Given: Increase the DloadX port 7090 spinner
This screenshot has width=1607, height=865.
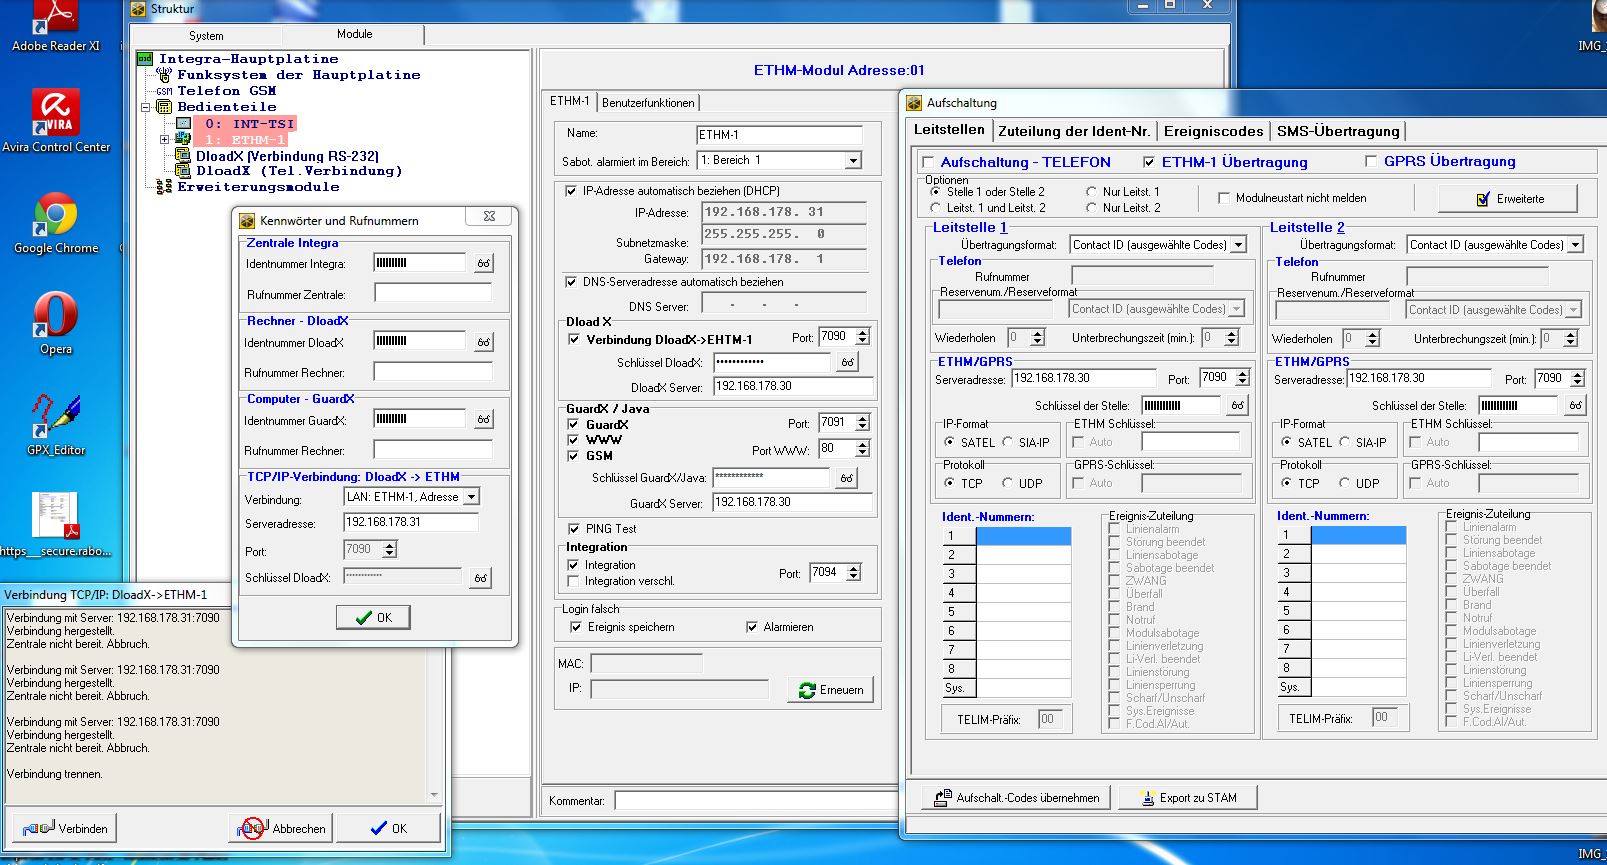Looking at the screenshot, I should coord(863,332).
